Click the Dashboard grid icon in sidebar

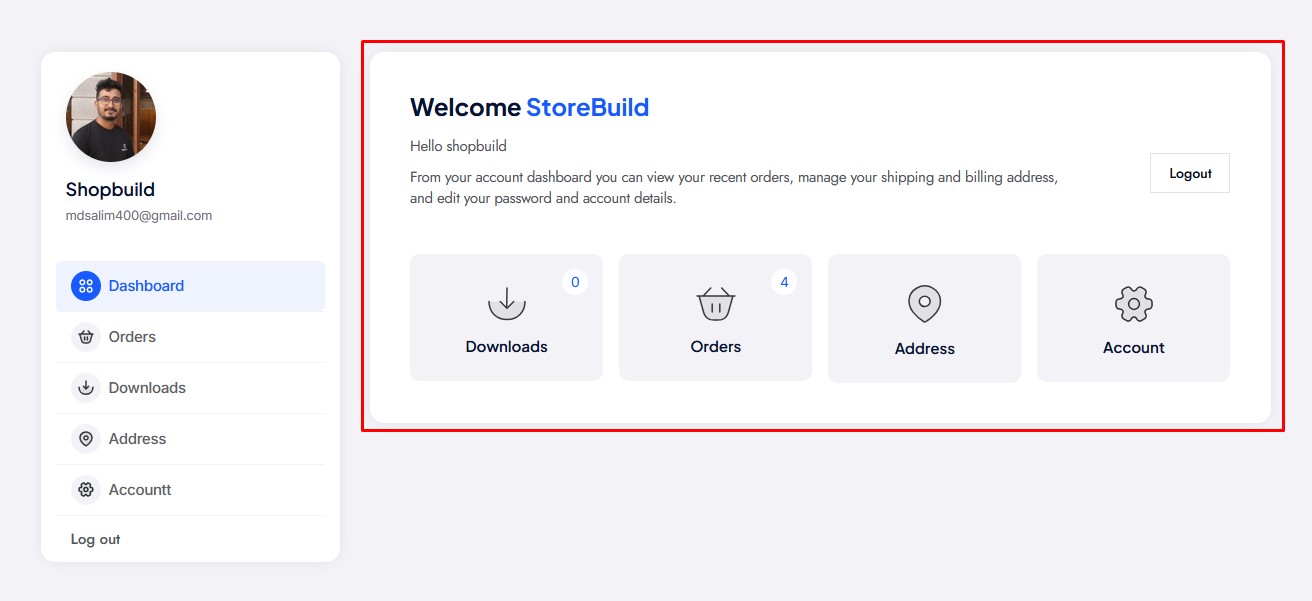pyautogui.click(x=86, y=286)
